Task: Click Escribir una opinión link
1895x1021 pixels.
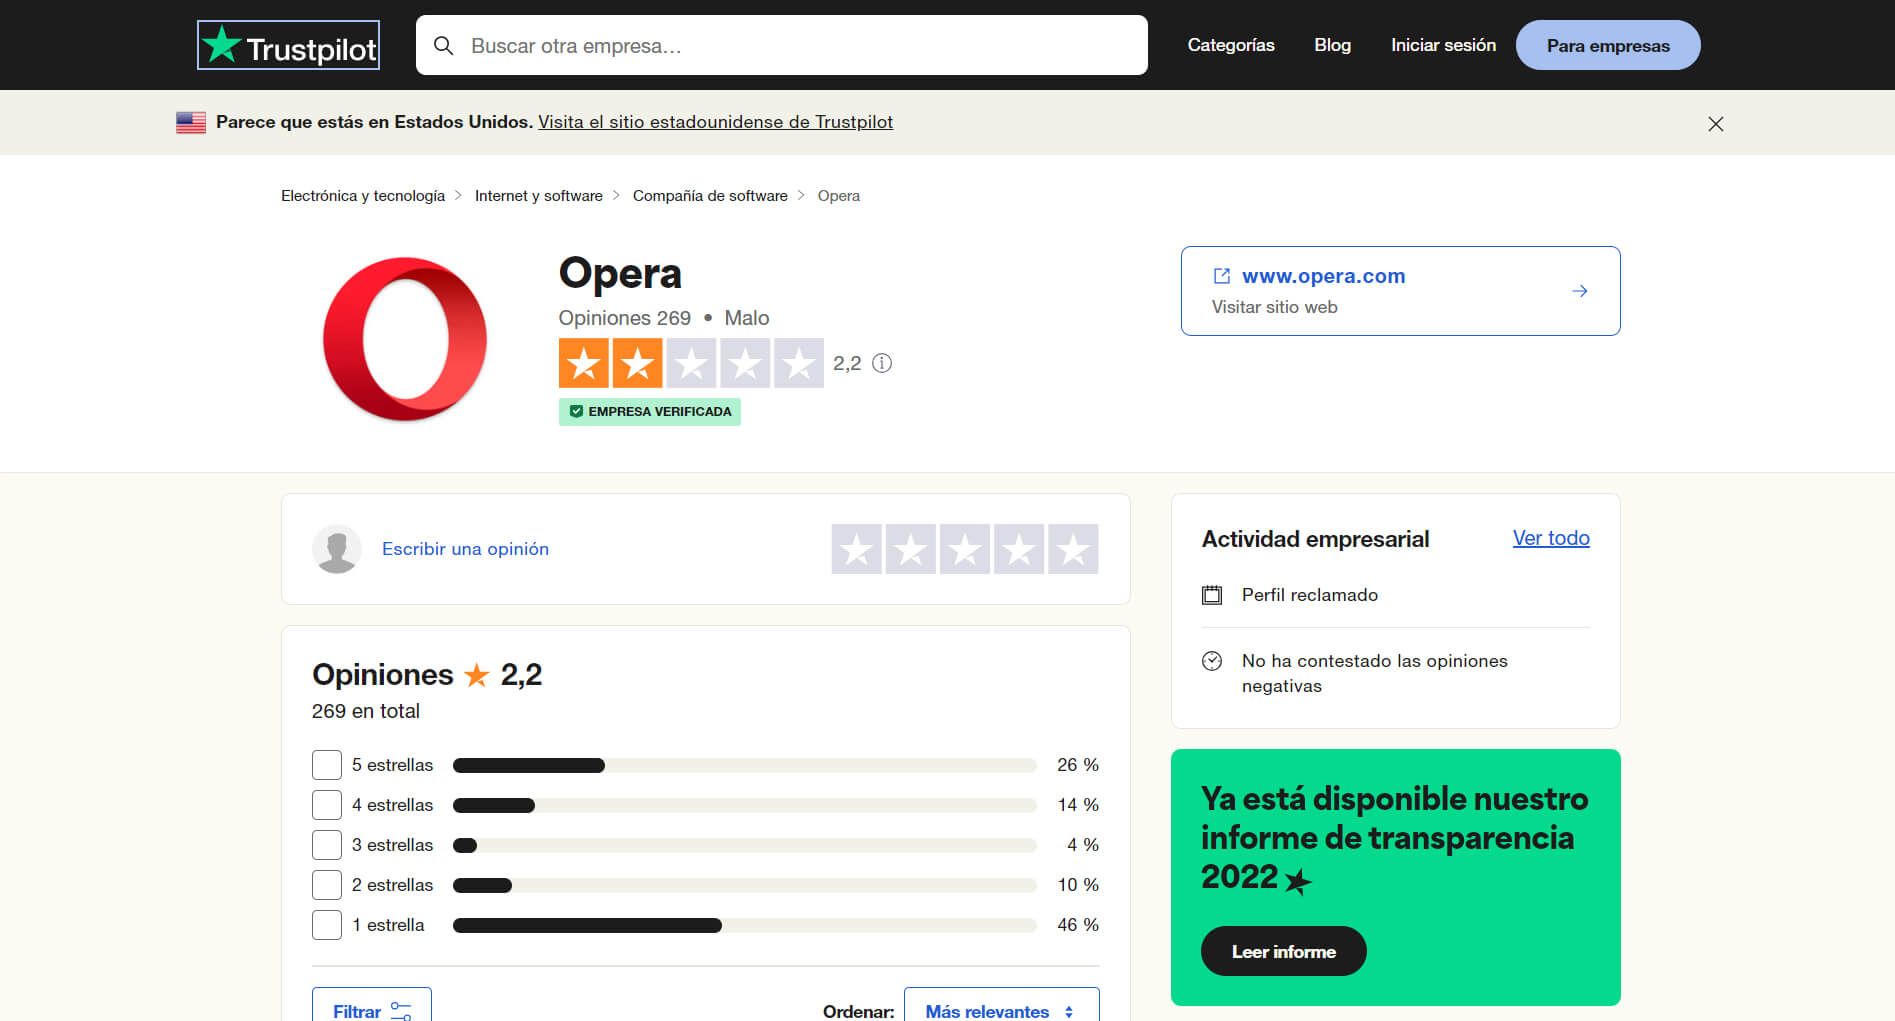Action: 465,549
